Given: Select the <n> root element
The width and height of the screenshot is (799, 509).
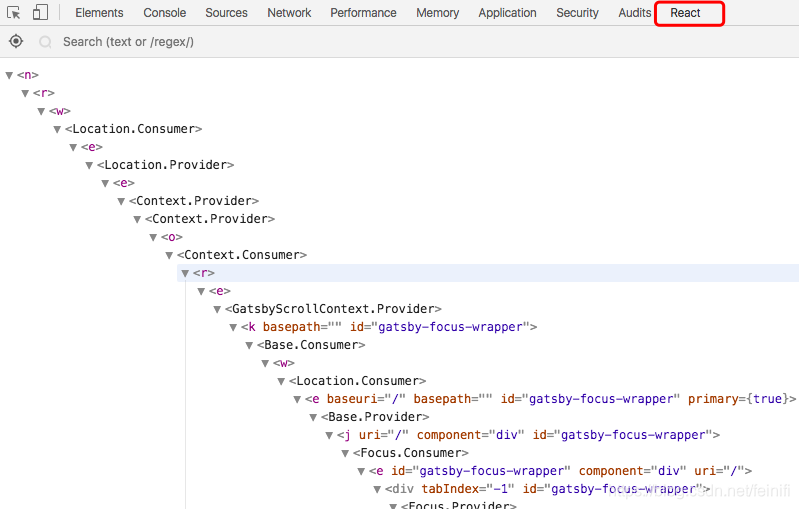Looking at the screenshot, I should pos(28,75).
